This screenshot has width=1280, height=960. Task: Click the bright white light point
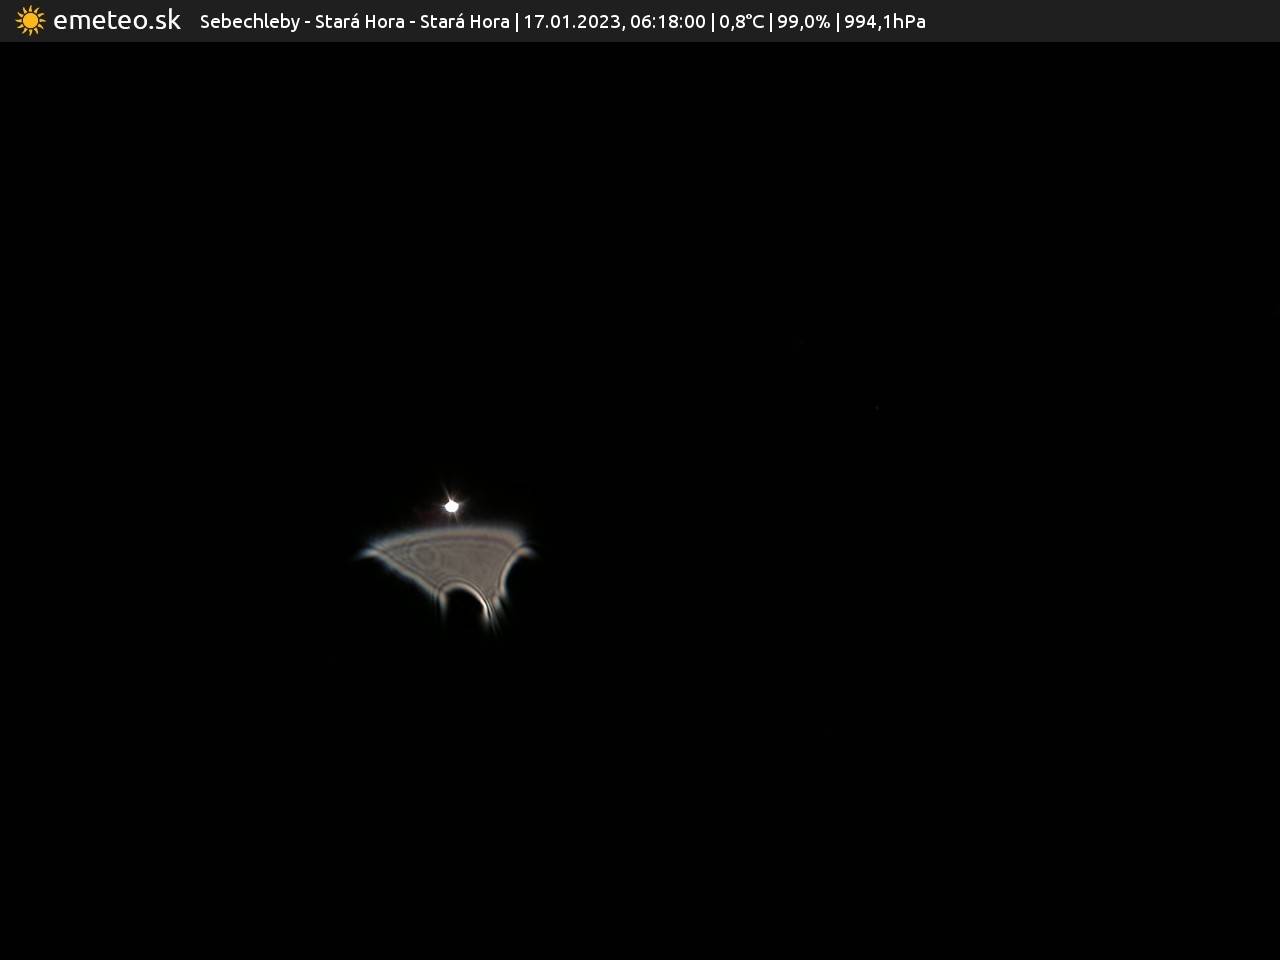click(x=452, y=506)
